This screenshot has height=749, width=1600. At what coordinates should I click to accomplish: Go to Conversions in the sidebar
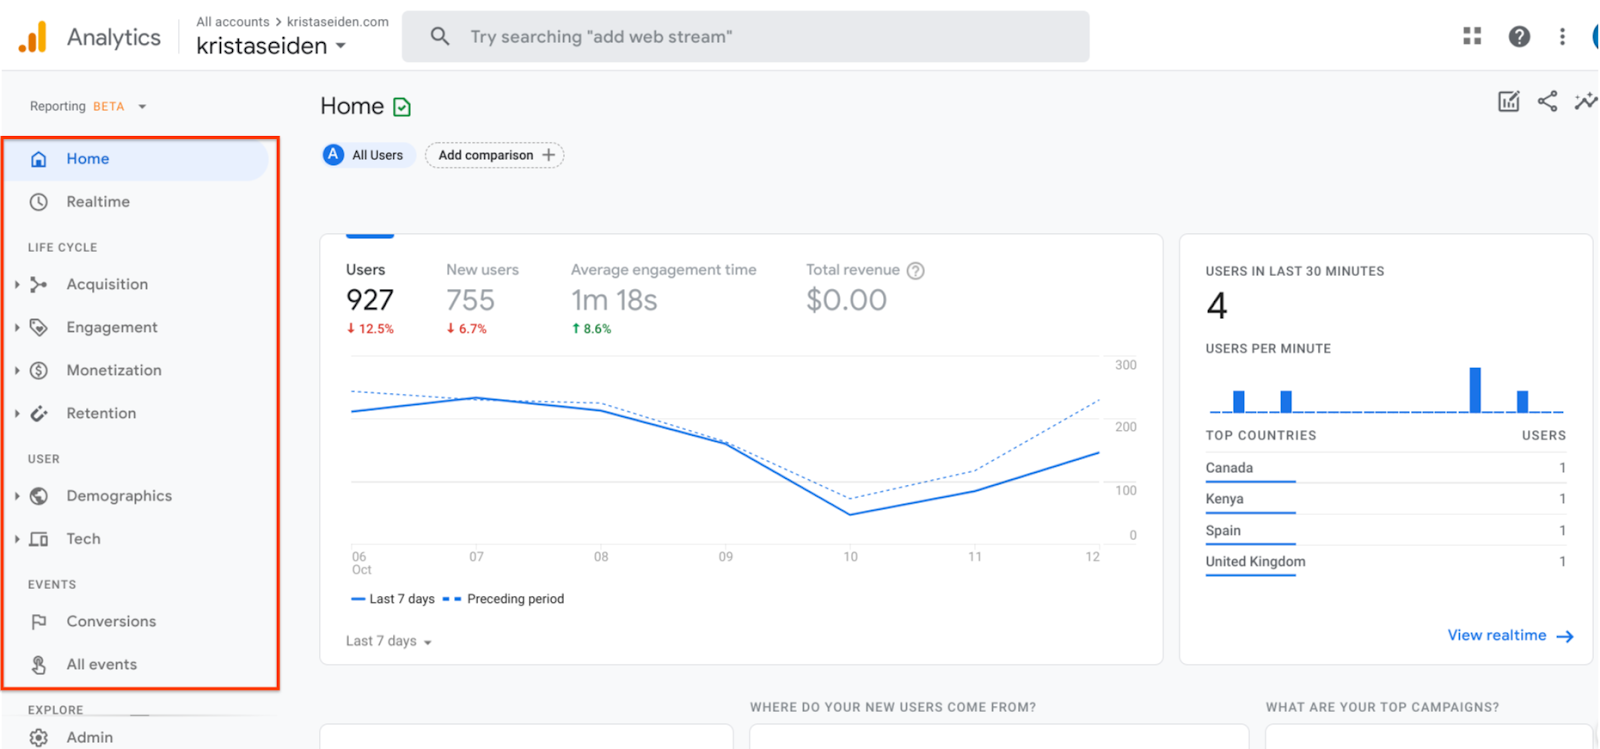(111, 621)
